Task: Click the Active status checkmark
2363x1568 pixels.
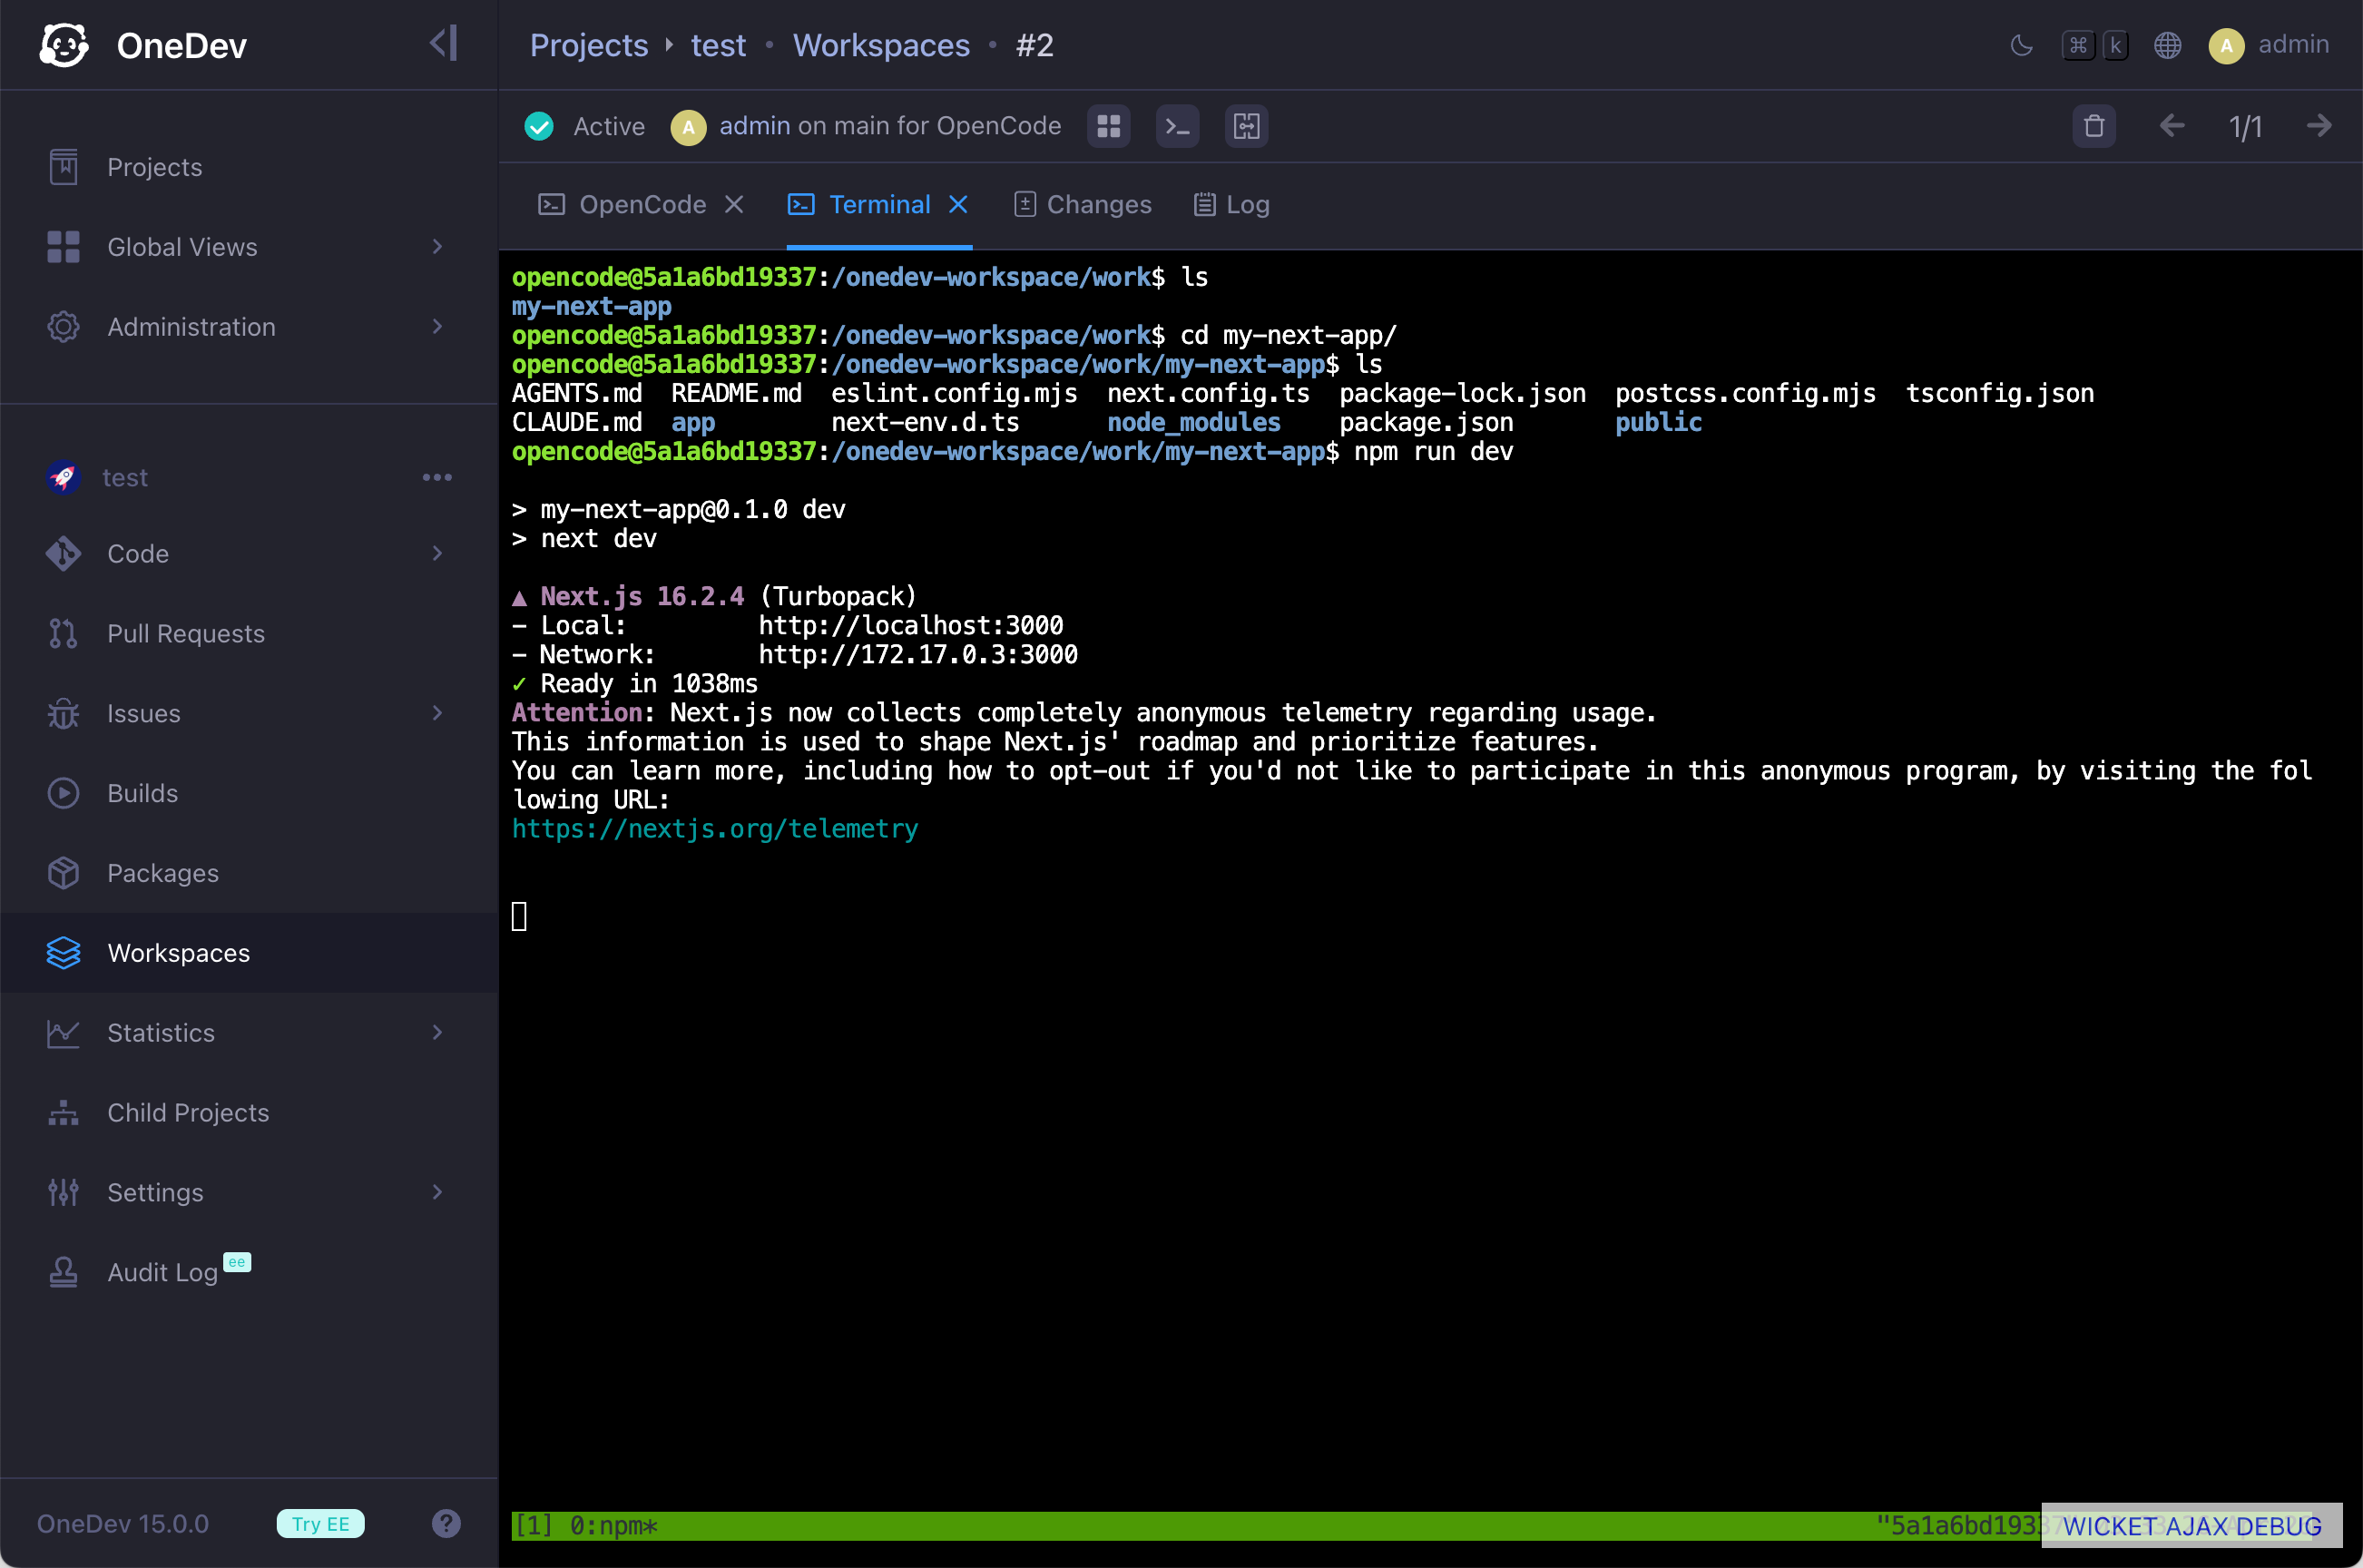Action: 539,126
